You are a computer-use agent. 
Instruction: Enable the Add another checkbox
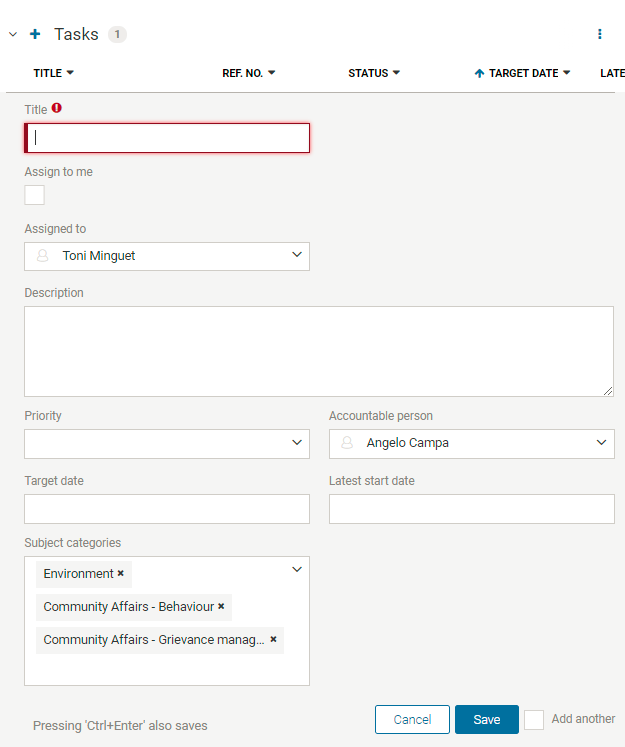pyautogui.click(x=534, y=719)
